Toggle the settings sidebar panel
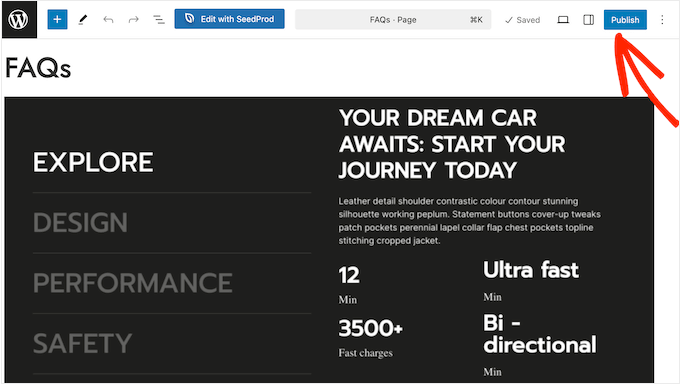680x384 pixels. click(588, 20)
